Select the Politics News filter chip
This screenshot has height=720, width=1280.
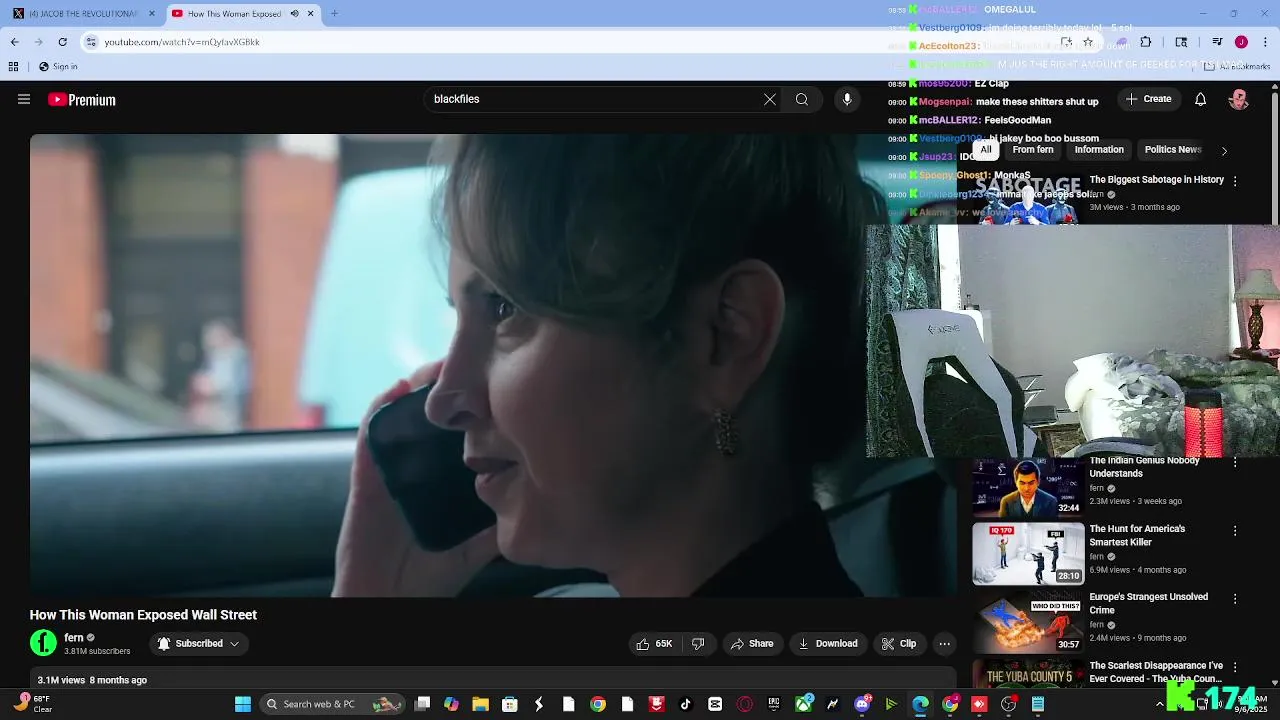coord(1173,150)
